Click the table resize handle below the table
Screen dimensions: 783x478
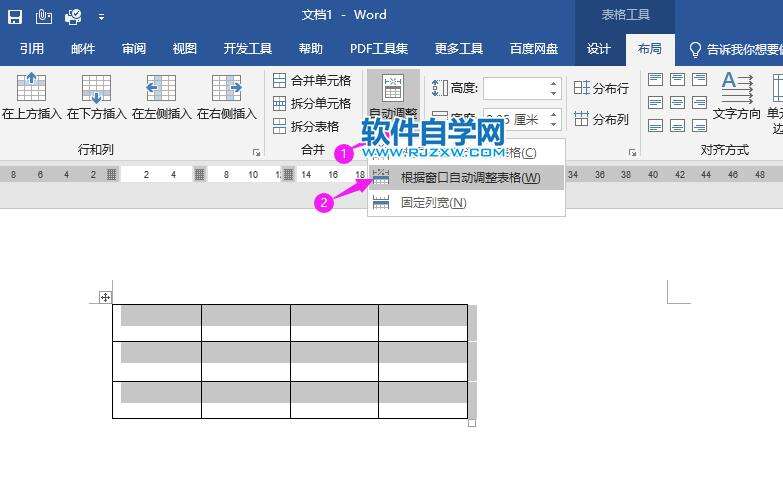472,424
